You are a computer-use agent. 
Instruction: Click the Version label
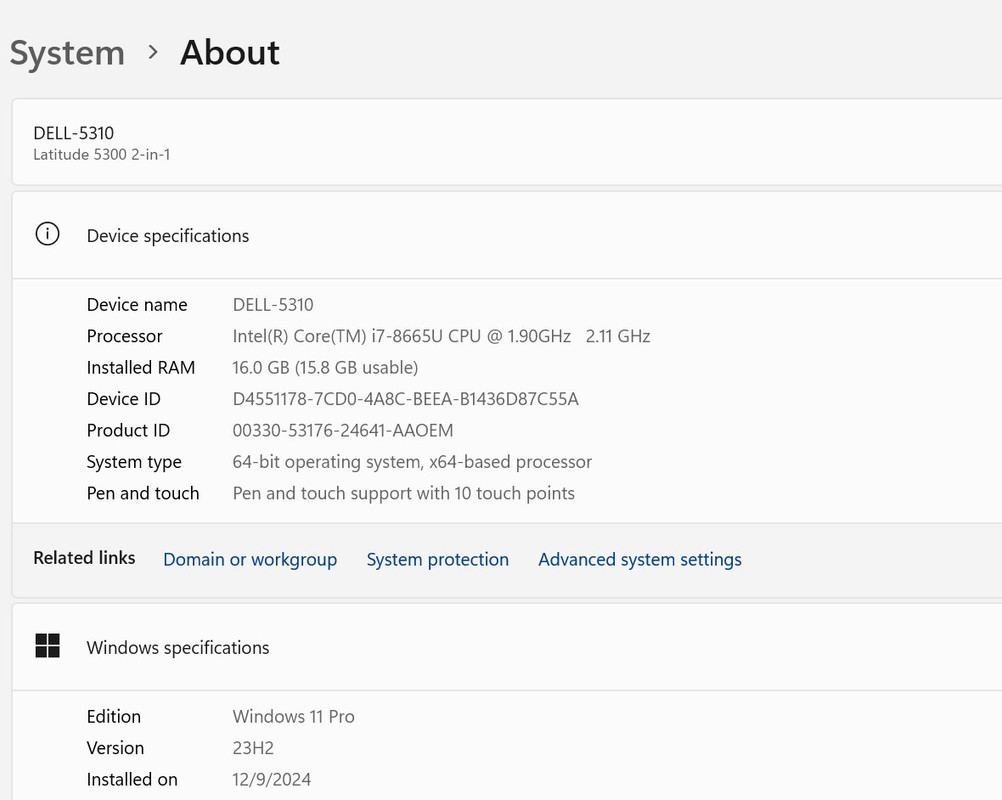pyautogui.click(x=116, y=748)
